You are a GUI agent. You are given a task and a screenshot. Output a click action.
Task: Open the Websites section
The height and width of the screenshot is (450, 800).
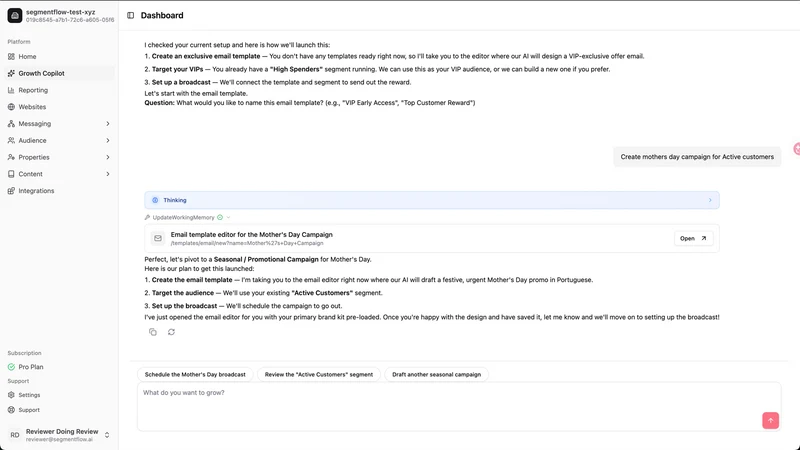tap(59, 107)
